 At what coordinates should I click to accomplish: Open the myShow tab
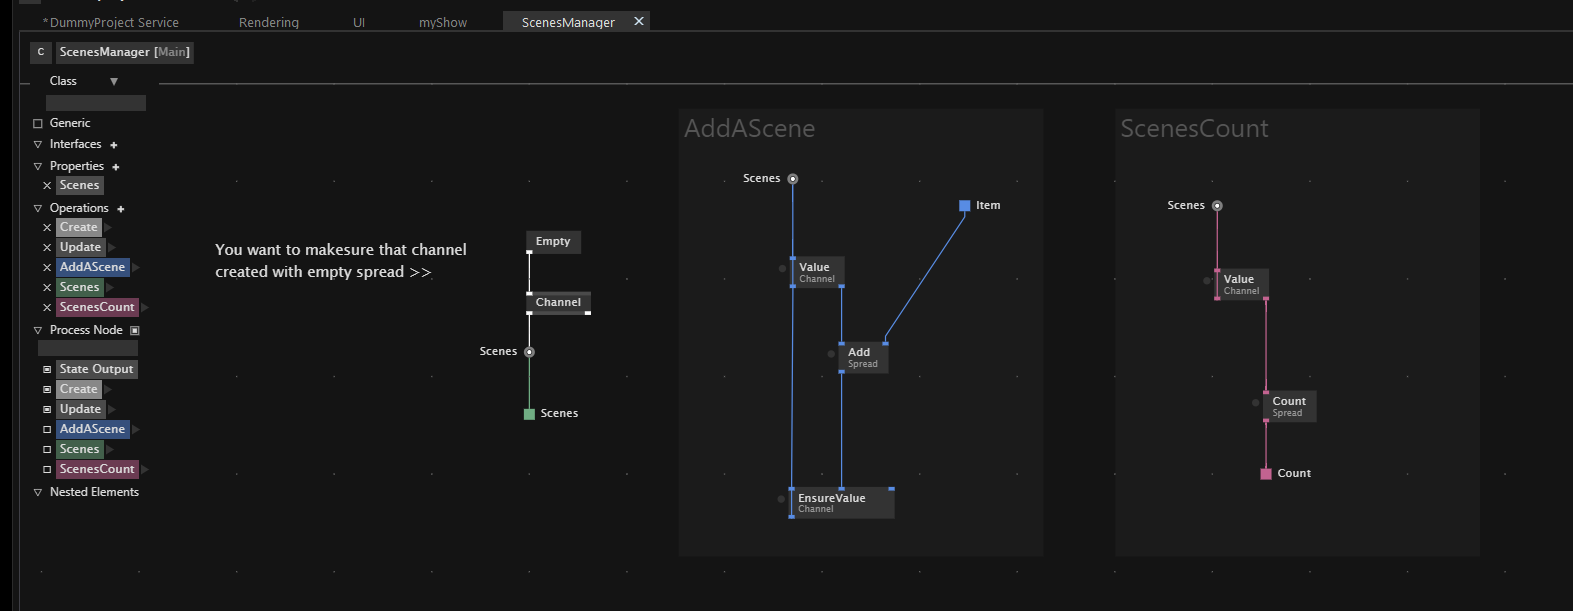pyautogui.click(x=442, y=22)
